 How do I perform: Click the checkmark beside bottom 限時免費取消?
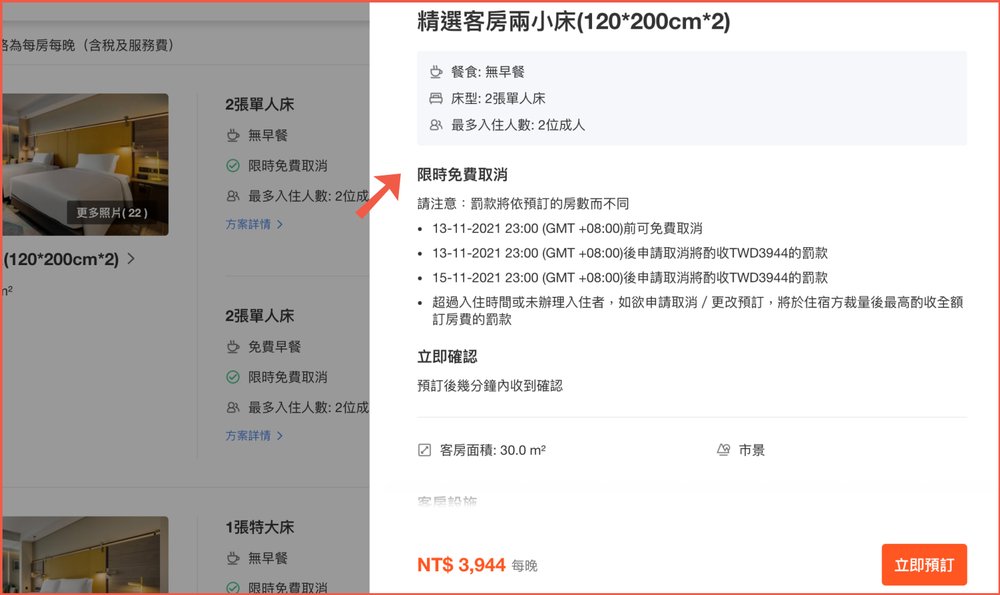231,589
